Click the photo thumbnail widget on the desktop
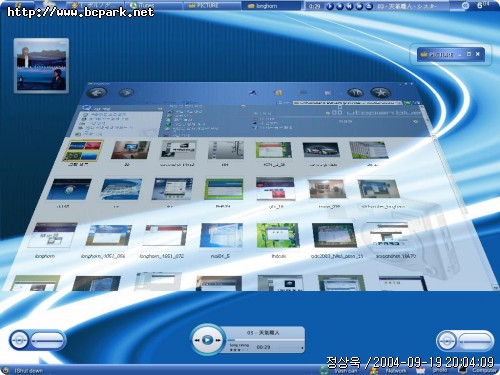Screen dimensions: 500x375 click(x=41, y=65)
